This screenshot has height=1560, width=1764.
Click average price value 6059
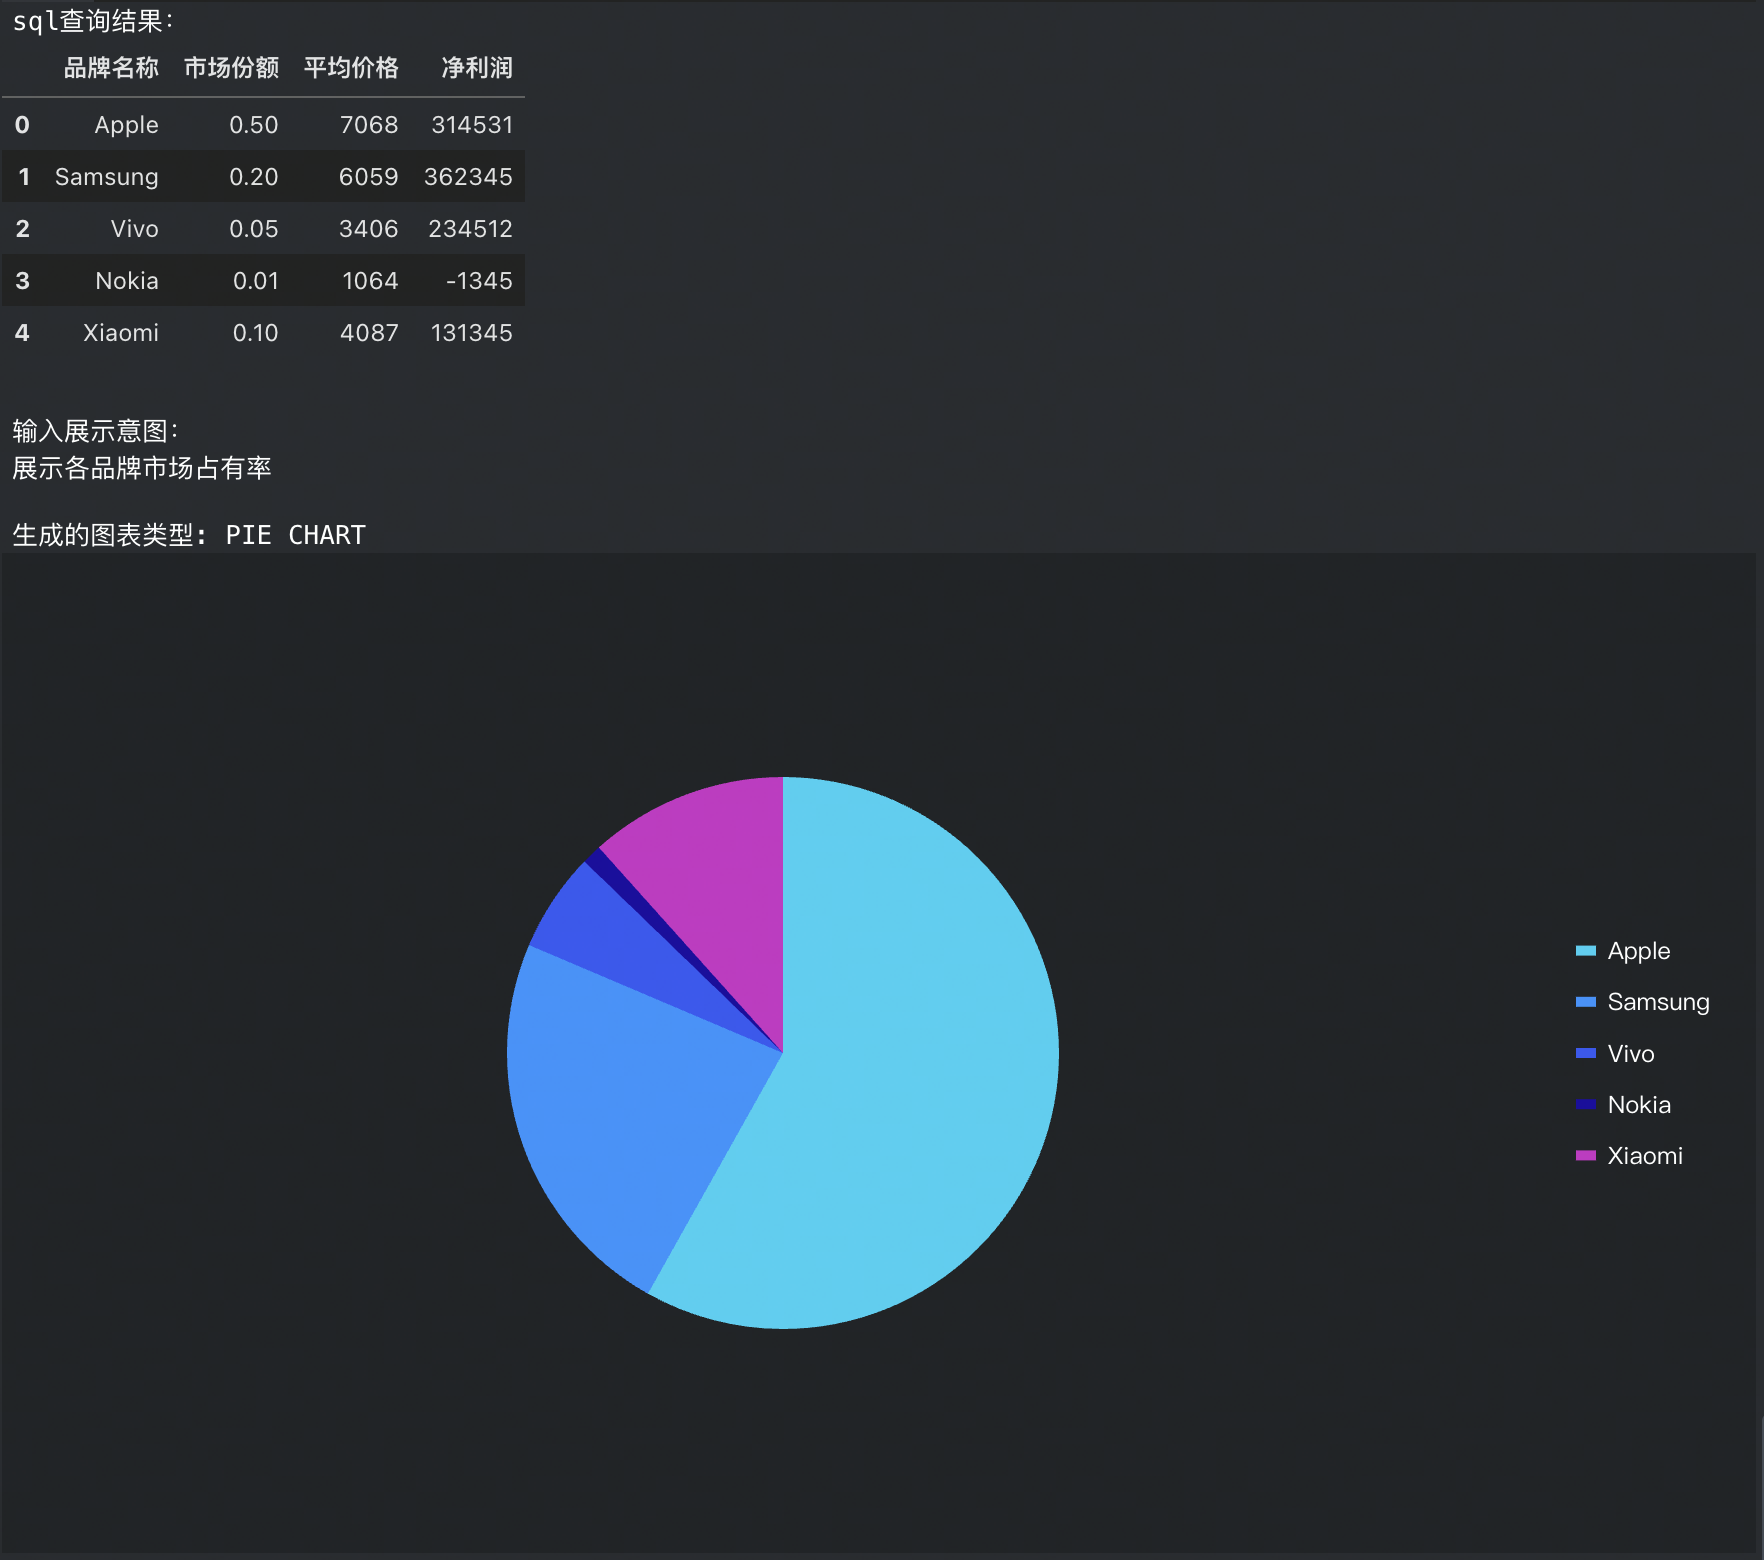coord(369,177)
